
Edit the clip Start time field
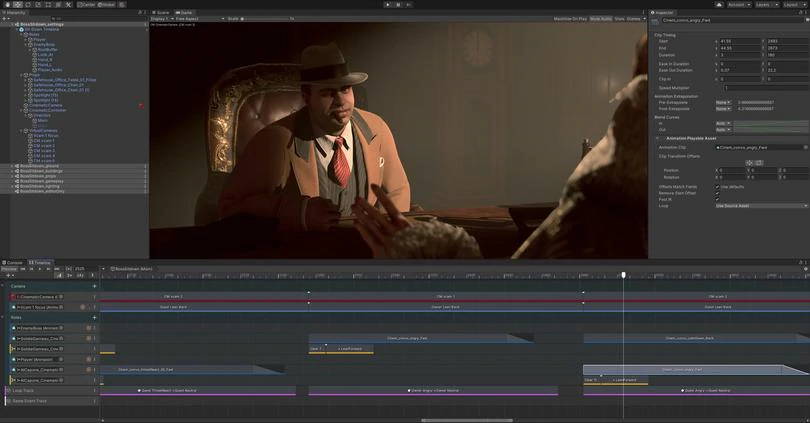pos(740,41)
